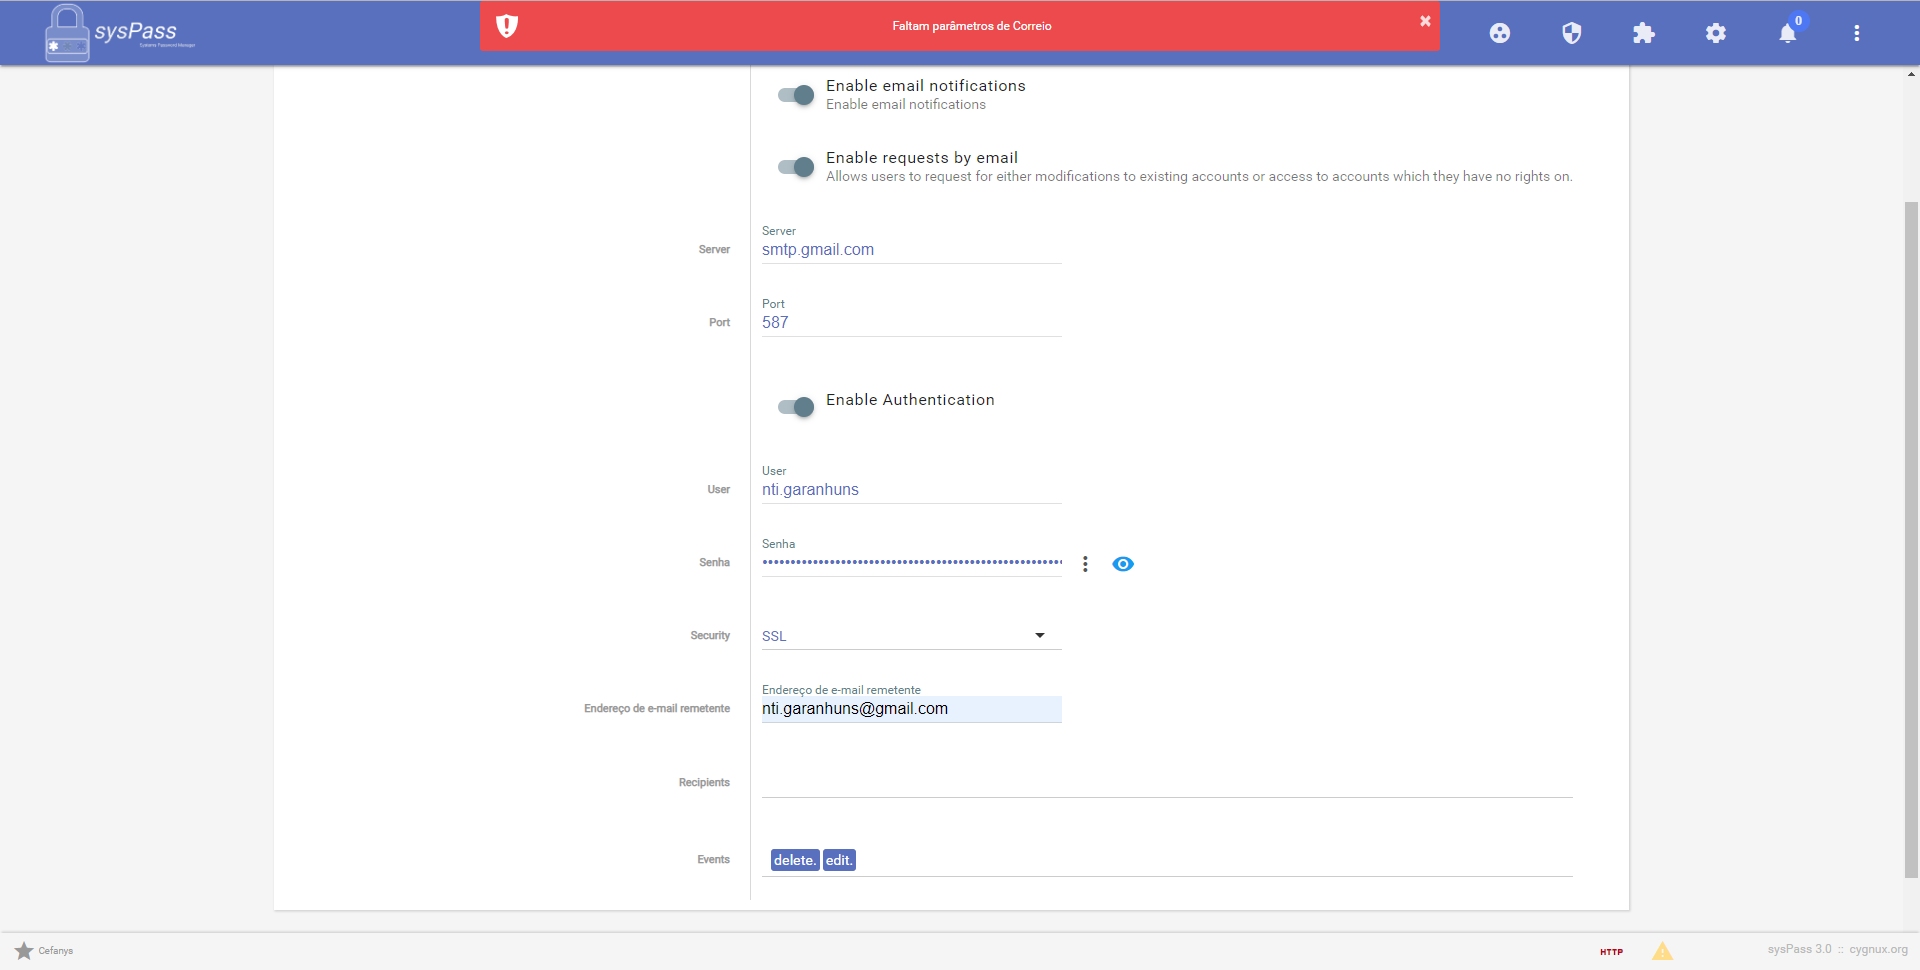Toggle Enable requests by email switch
Image resolution: width=1920 pixels, height=970 pixels.
point(796,167)
